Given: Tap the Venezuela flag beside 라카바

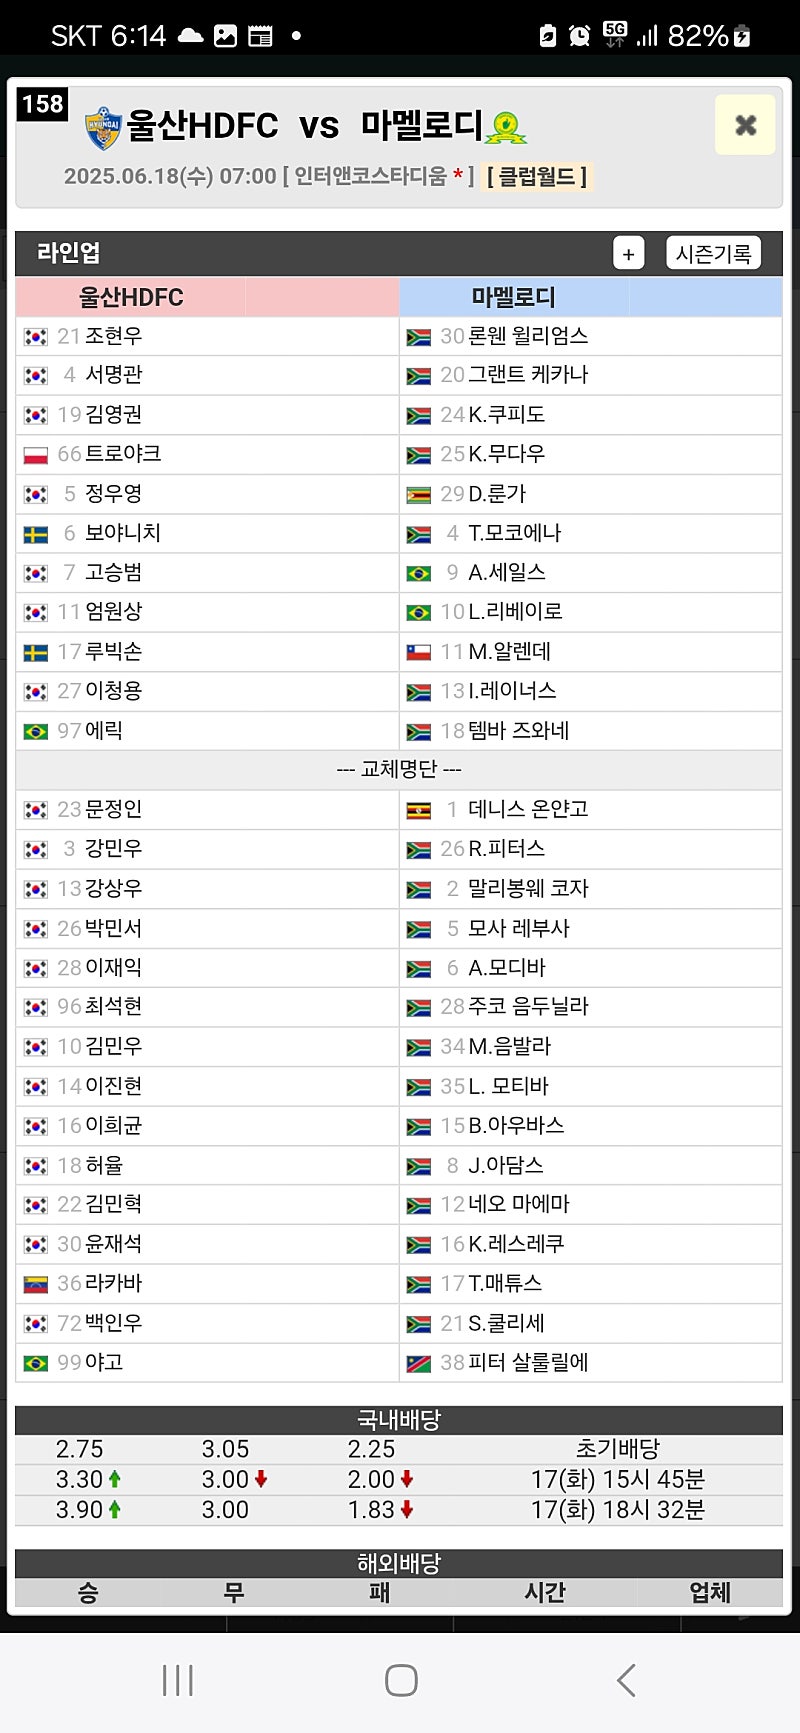Looking at the screenshot, I should click(36, 1284).
